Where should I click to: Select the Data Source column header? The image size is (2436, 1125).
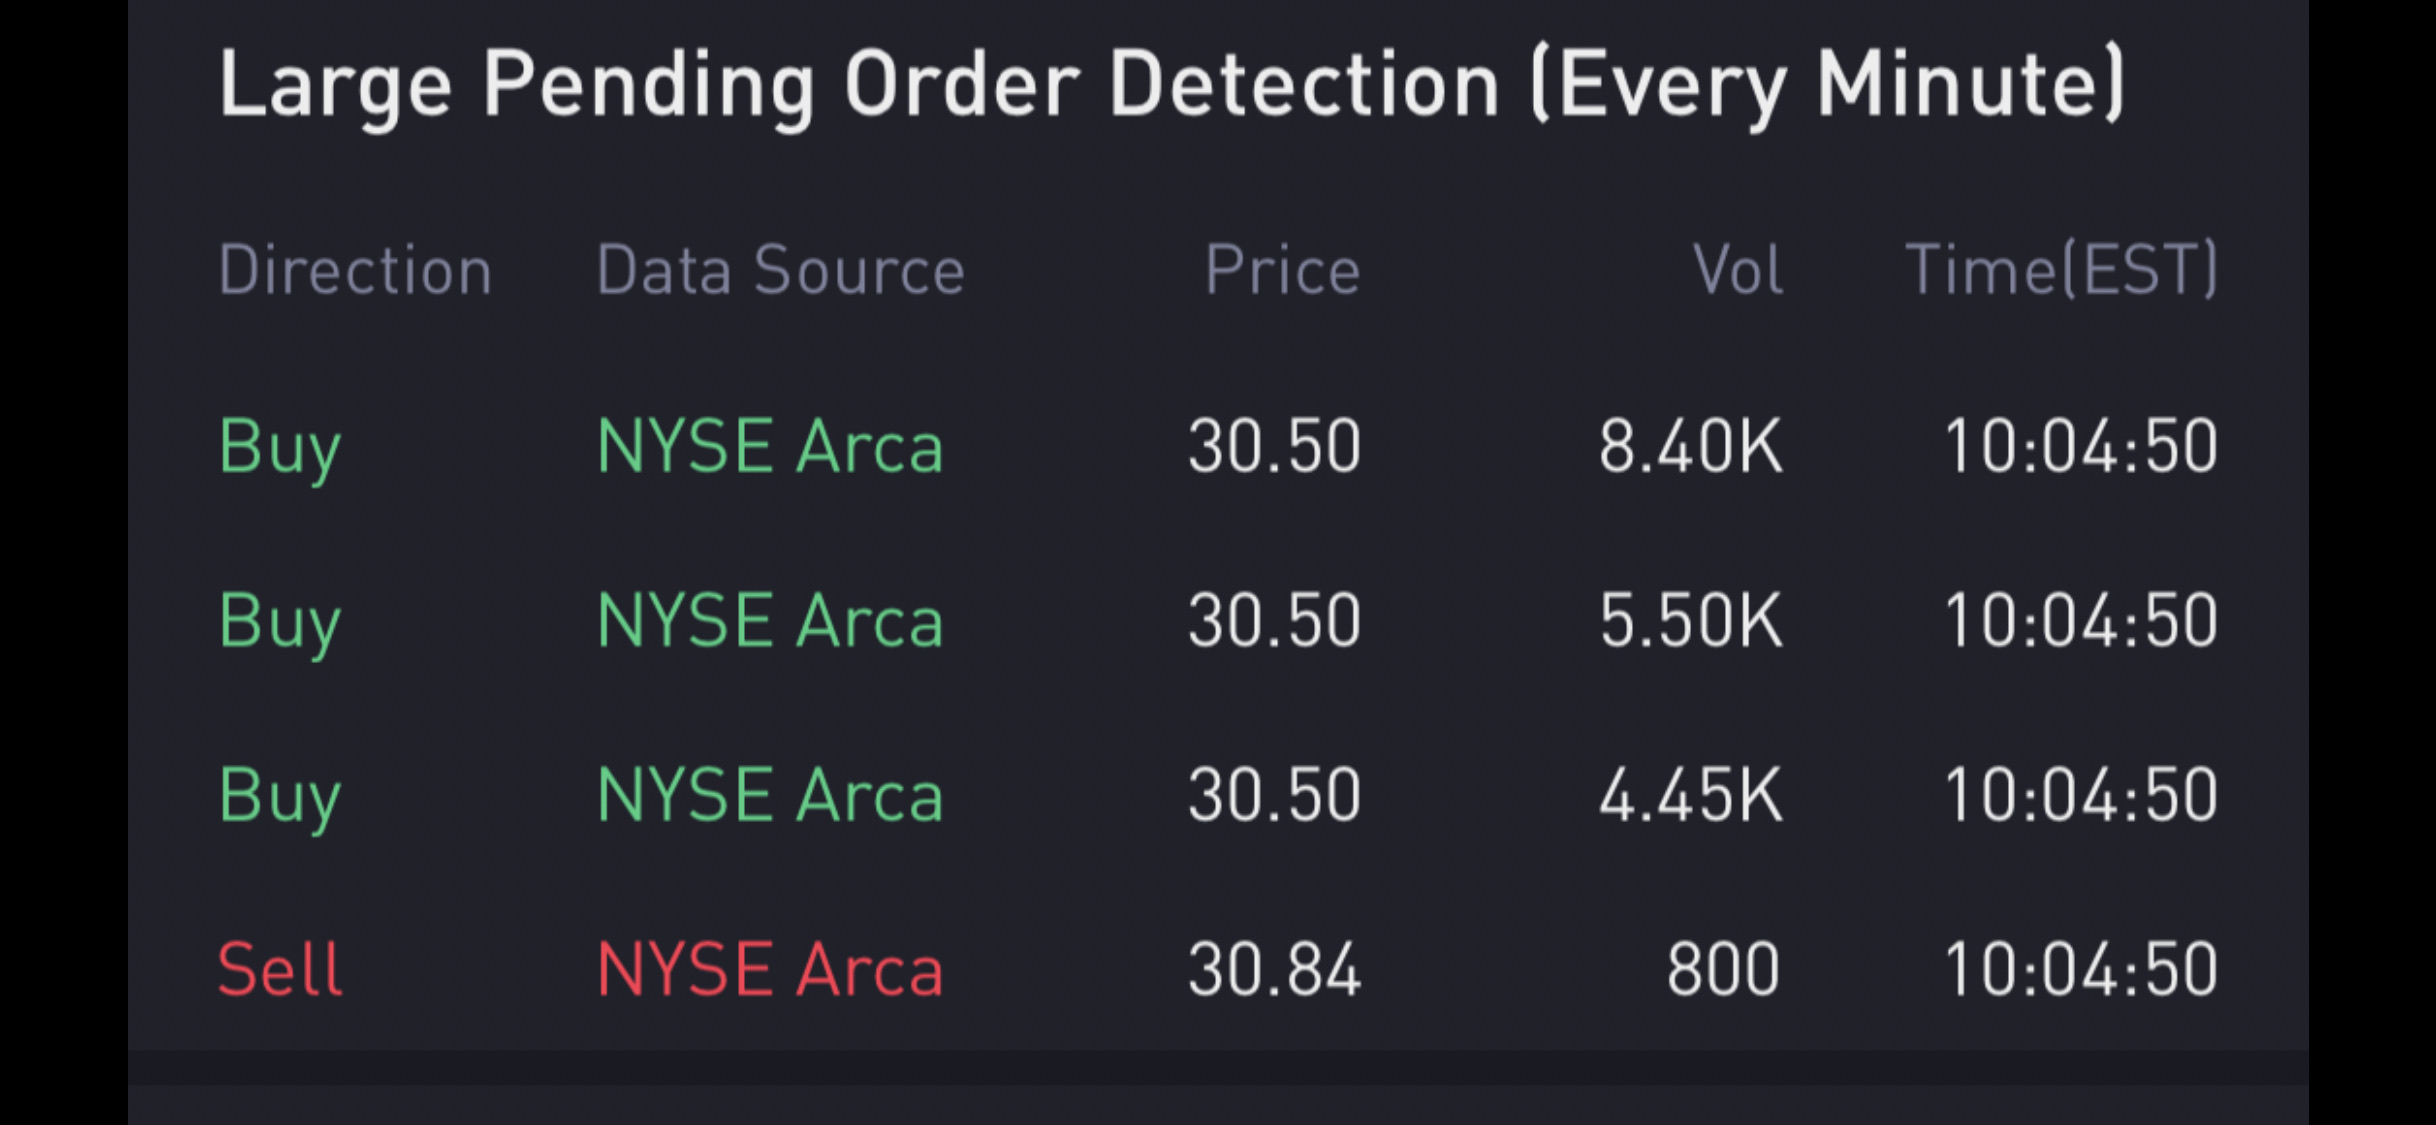pos(781,270)
